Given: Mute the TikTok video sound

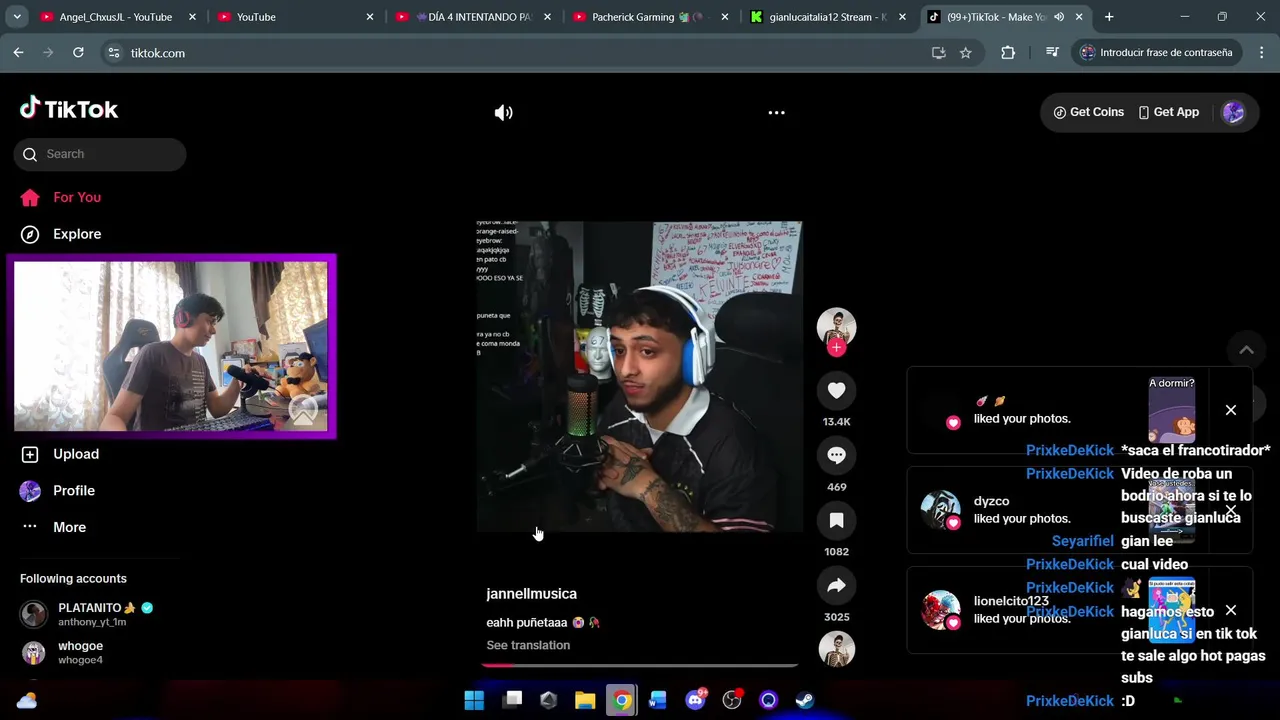Looking at the screenshot, I should point(503,113).
